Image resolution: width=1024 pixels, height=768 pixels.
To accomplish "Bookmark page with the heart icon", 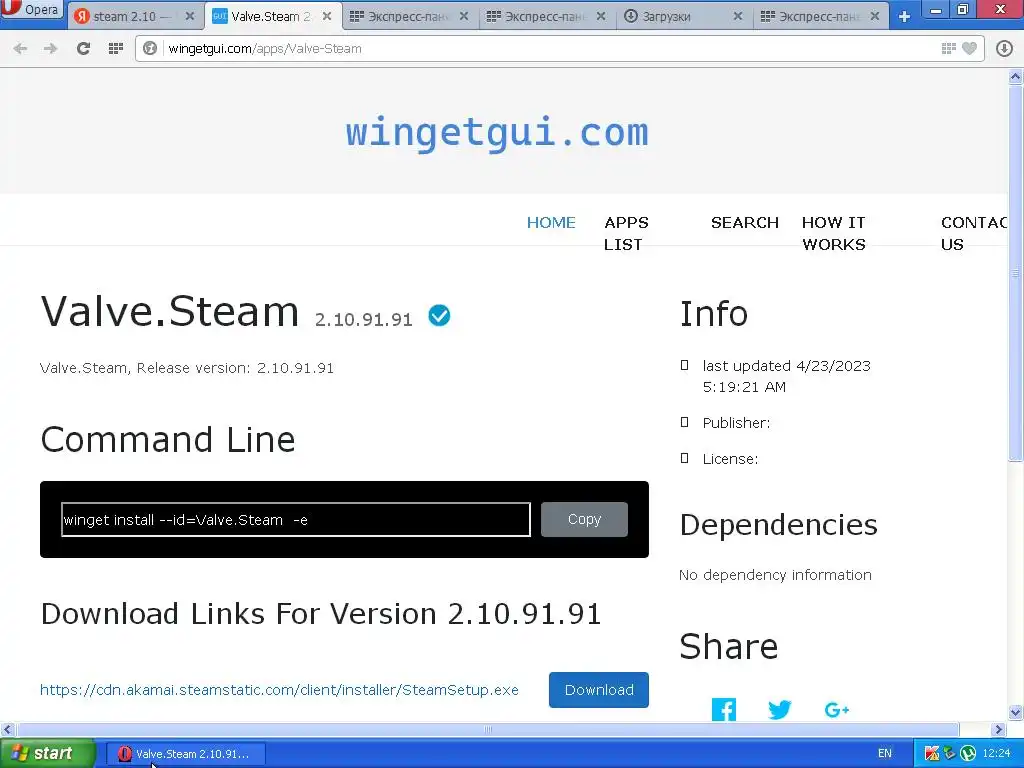I will pyautogui.click(x=970, y=48).
